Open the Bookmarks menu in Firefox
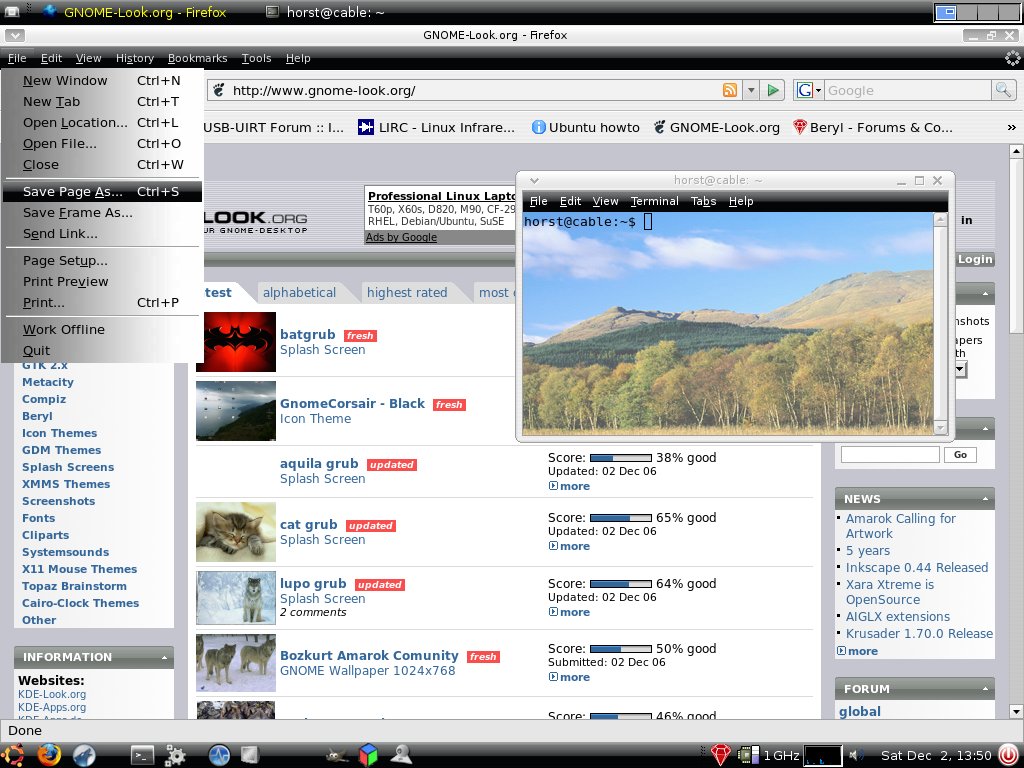 tap(197, 58)
